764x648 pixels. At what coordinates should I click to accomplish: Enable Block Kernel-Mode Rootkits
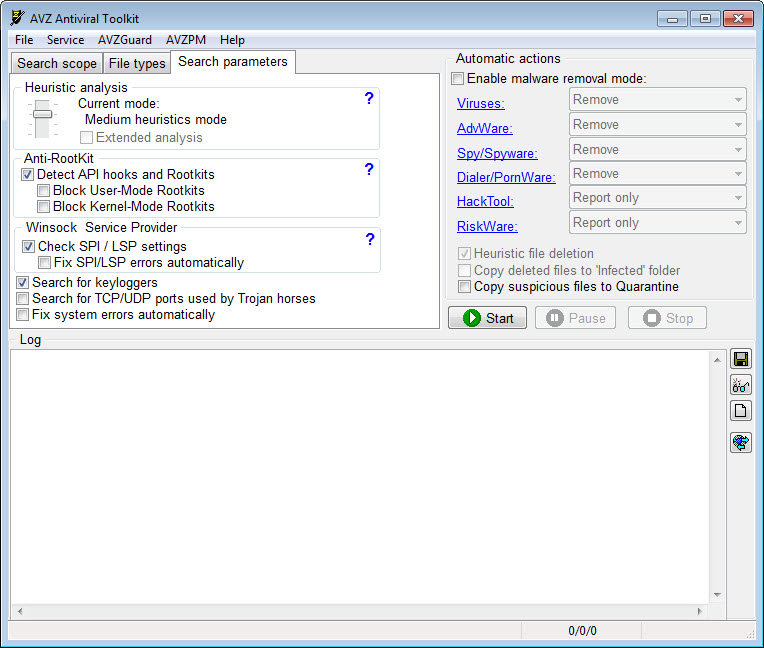pos(43,207)
